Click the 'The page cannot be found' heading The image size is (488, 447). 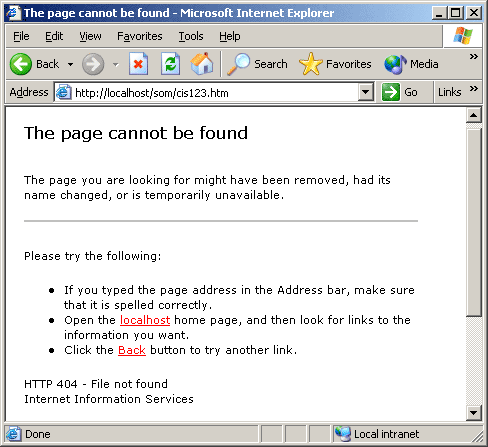[x=136, y=133]
